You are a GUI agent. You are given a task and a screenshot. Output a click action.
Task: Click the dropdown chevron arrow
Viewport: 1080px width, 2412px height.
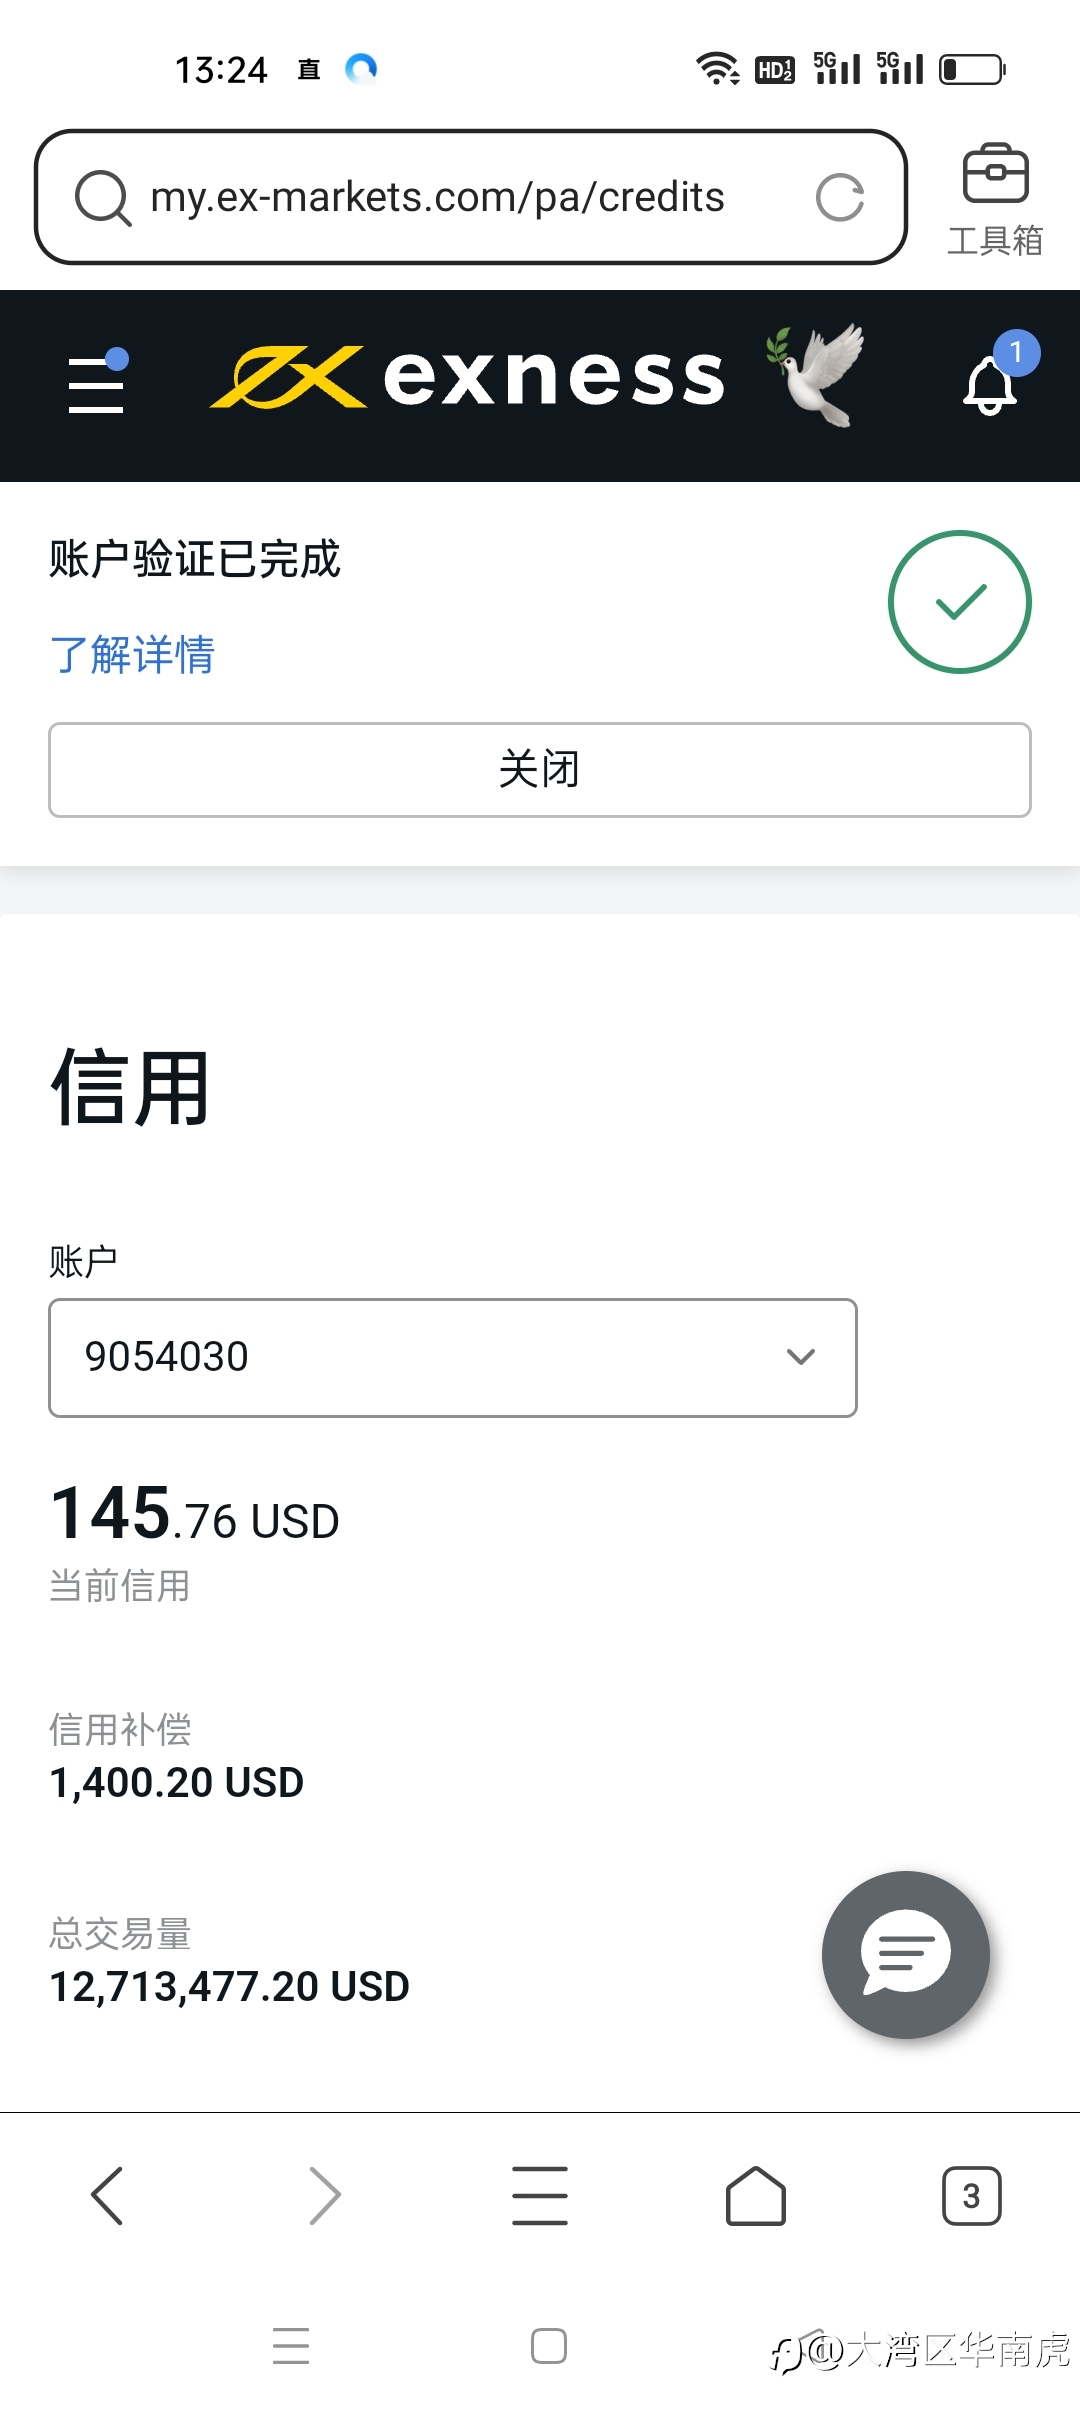pyautogui.click(x=801, y=1357)
